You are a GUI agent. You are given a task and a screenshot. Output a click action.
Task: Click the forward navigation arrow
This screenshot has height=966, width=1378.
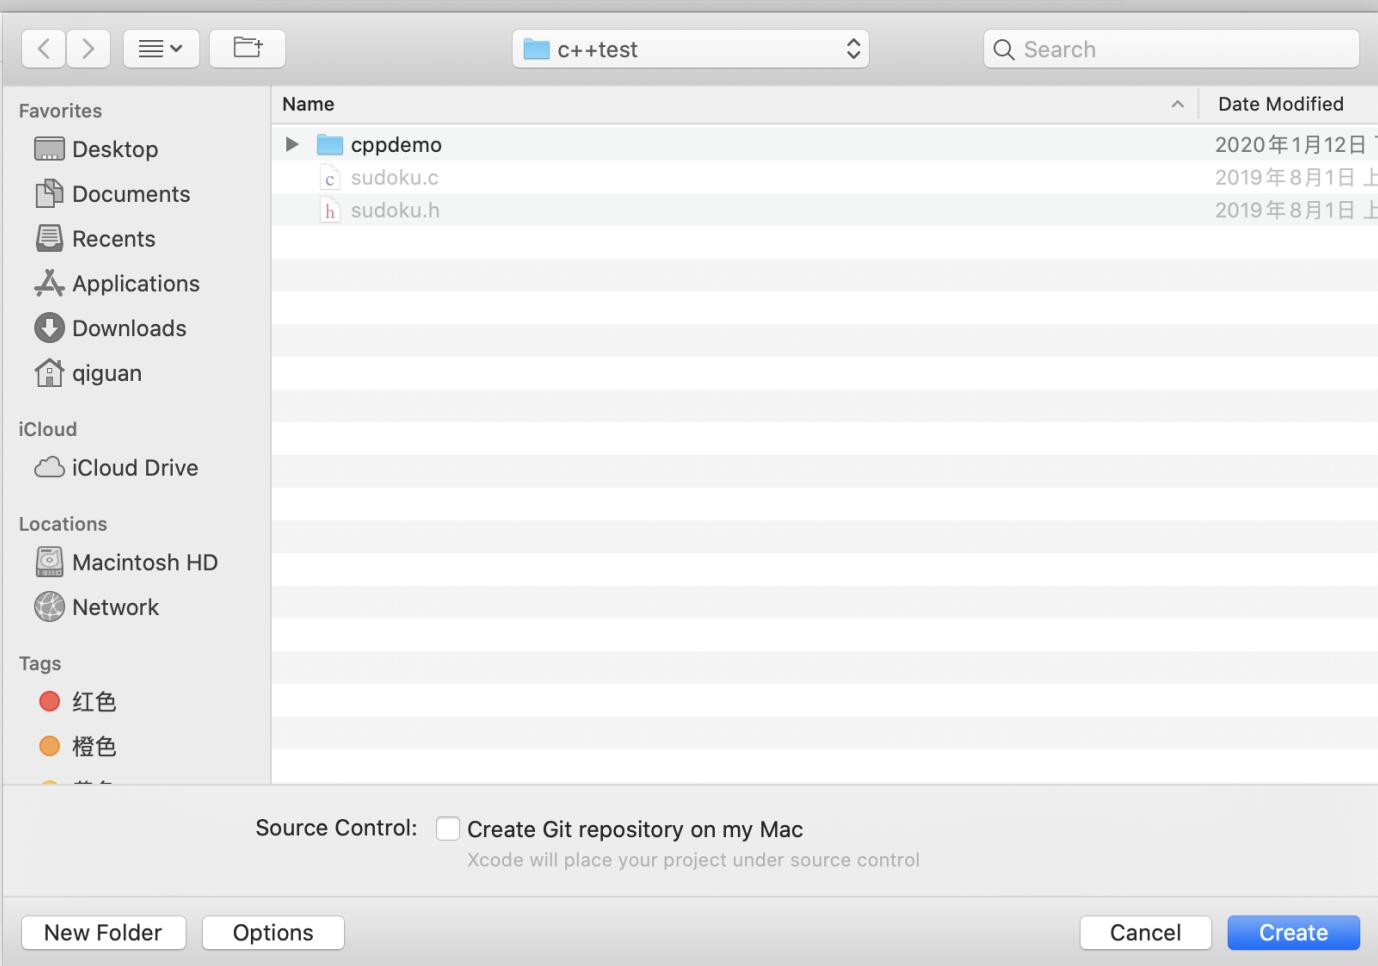click(x=88, y=48)
